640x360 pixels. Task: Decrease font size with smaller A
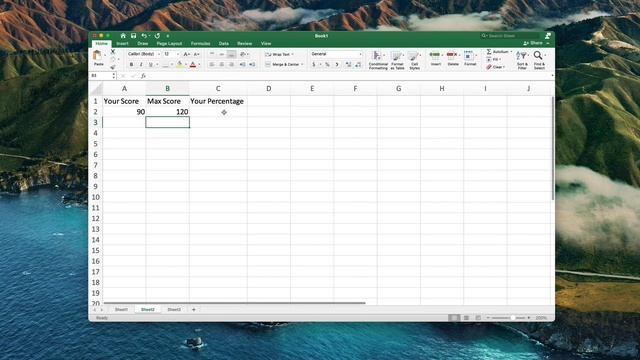pyautogui.click(x=196, y=54)
